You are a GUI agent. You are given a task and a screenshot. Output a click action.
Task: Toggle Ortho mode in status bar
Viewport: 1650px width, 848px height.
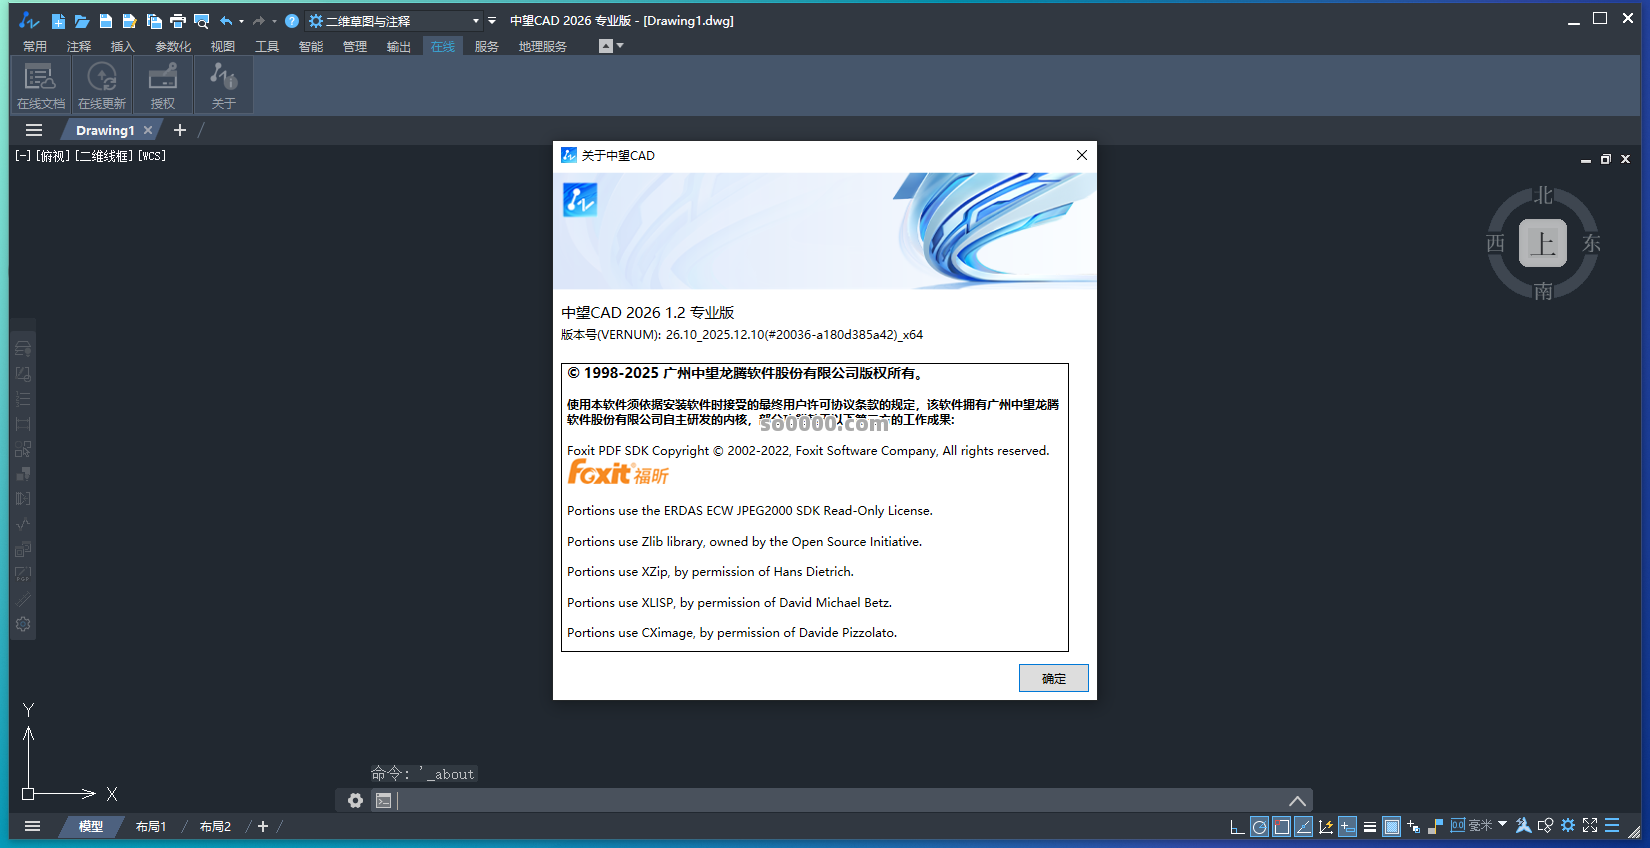[1237, 826]
